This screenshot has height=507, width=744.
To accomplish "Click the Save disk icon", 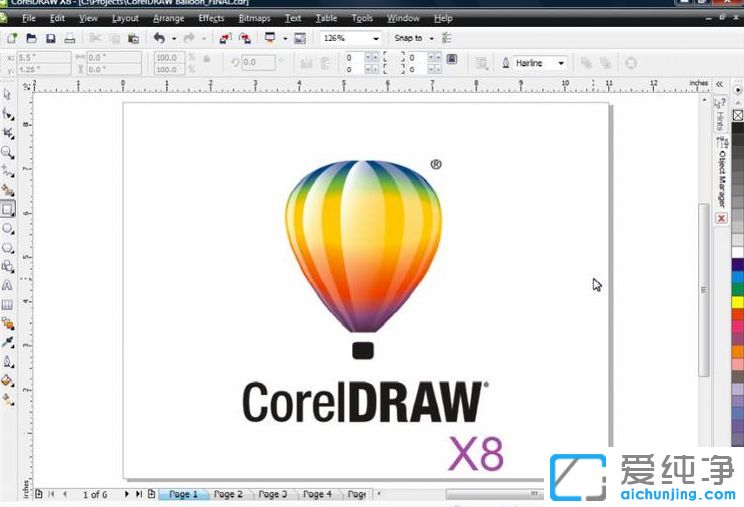I will point(50,38).
